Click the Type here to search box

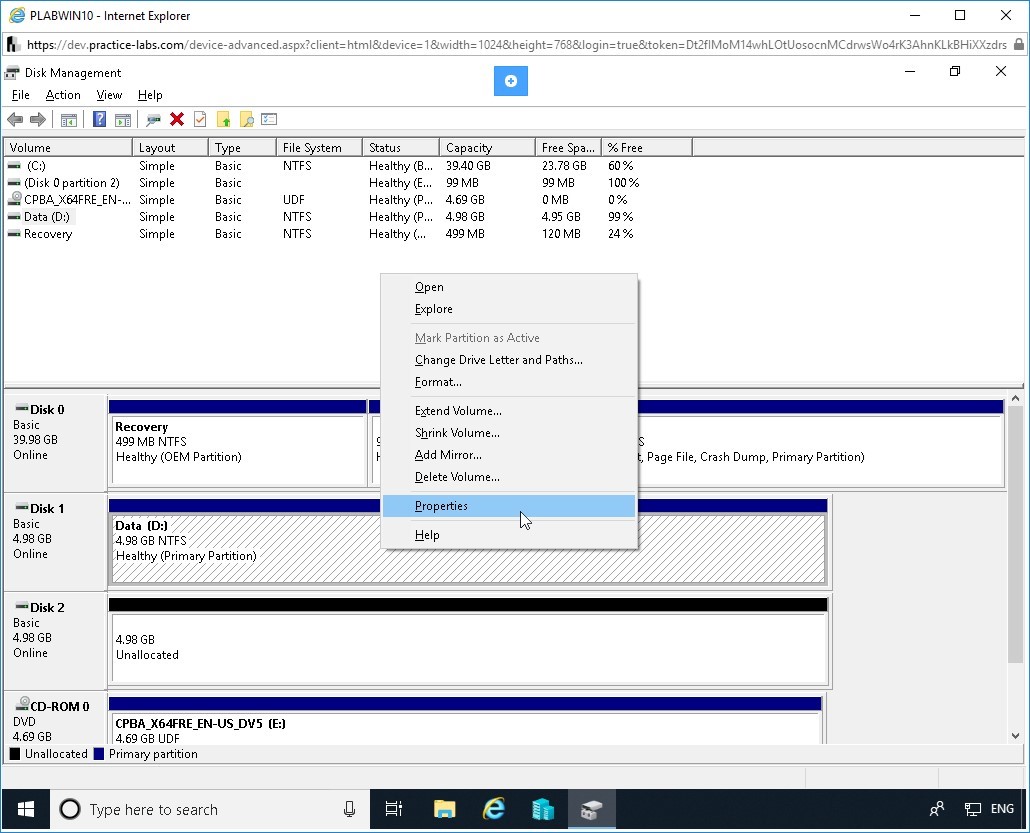click(x=210, y=809)
